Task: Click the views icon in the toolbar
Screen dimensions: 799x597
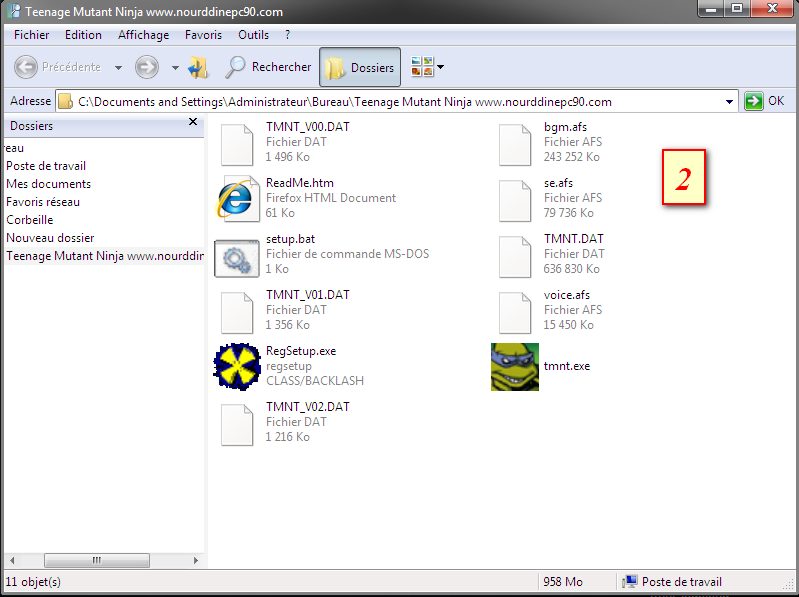Action: coord(422,67)
